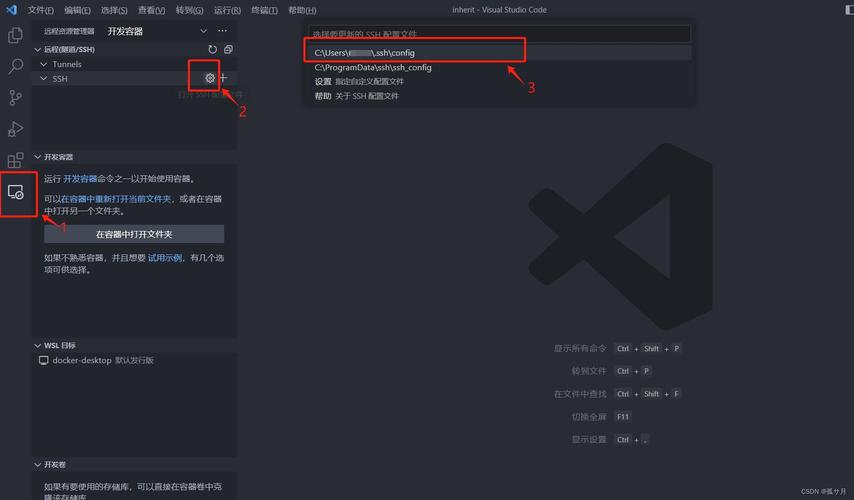Select C:\Users\...\.ssh\config option
854x500 pixels.
499,53
